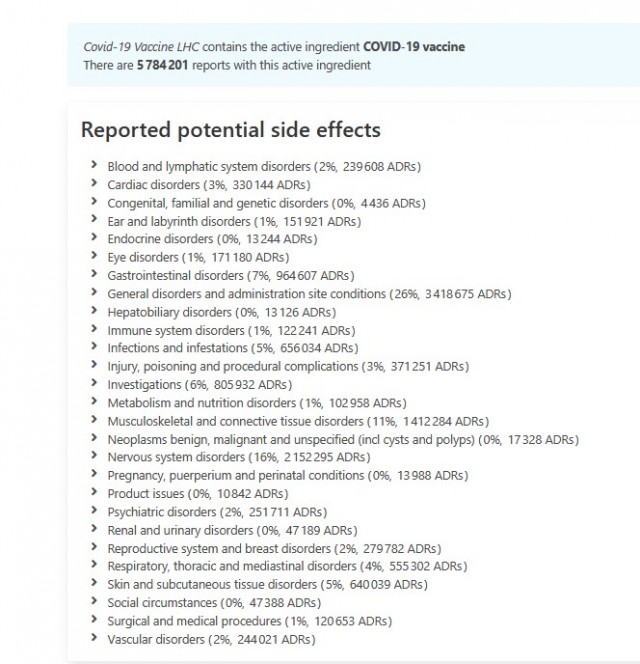Expand Blood and lymphatic system disorders
The width and height of the screenshot is (640, 664).
point(93,165)
